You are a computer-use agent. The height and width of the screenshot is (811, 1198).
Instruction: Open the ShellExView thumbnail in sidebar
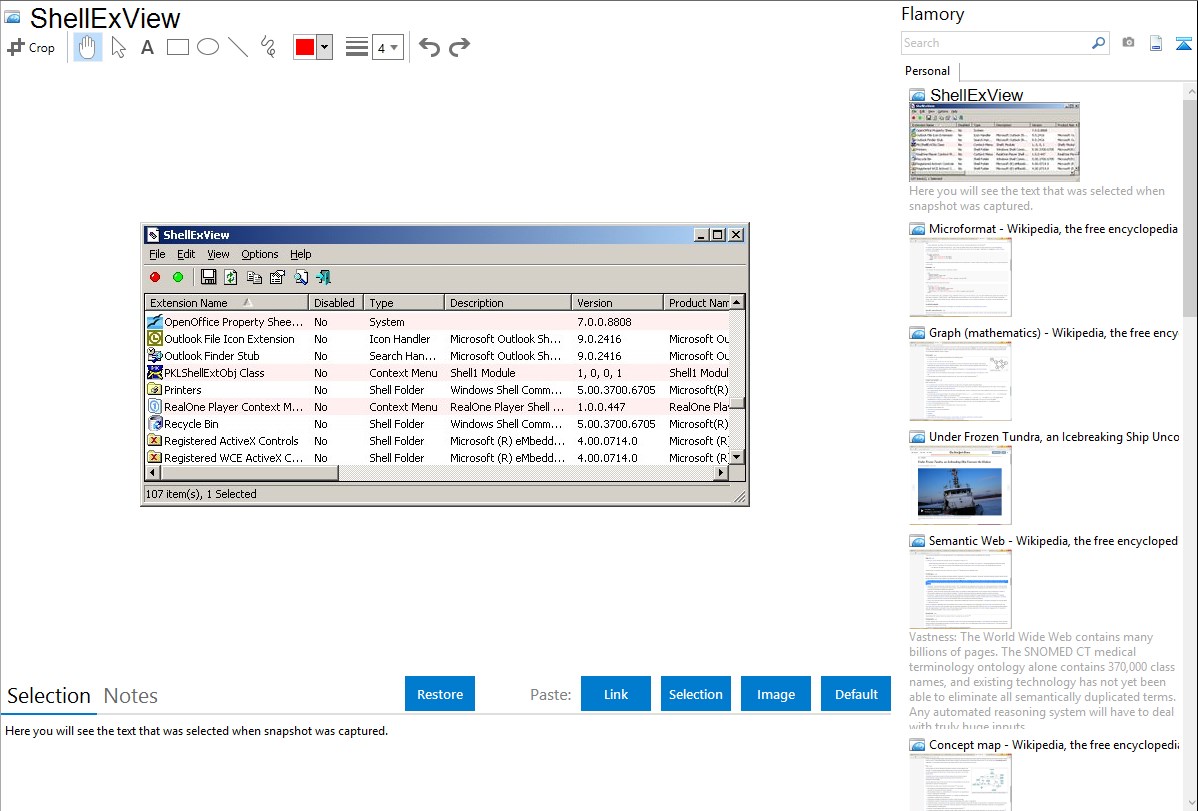tap(994, 141)
